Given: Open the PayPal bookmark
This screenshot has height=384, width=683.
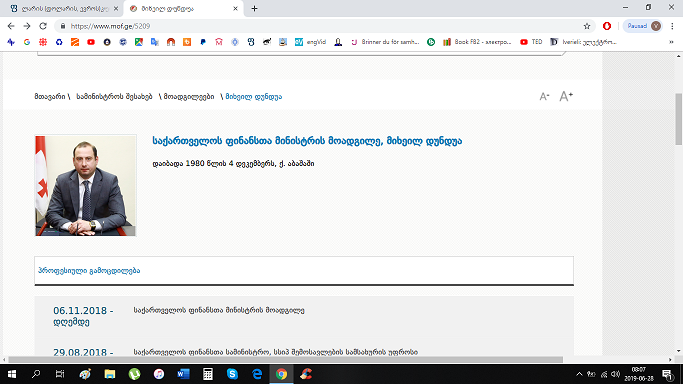Looking at the screenshot, I should 203,42.
